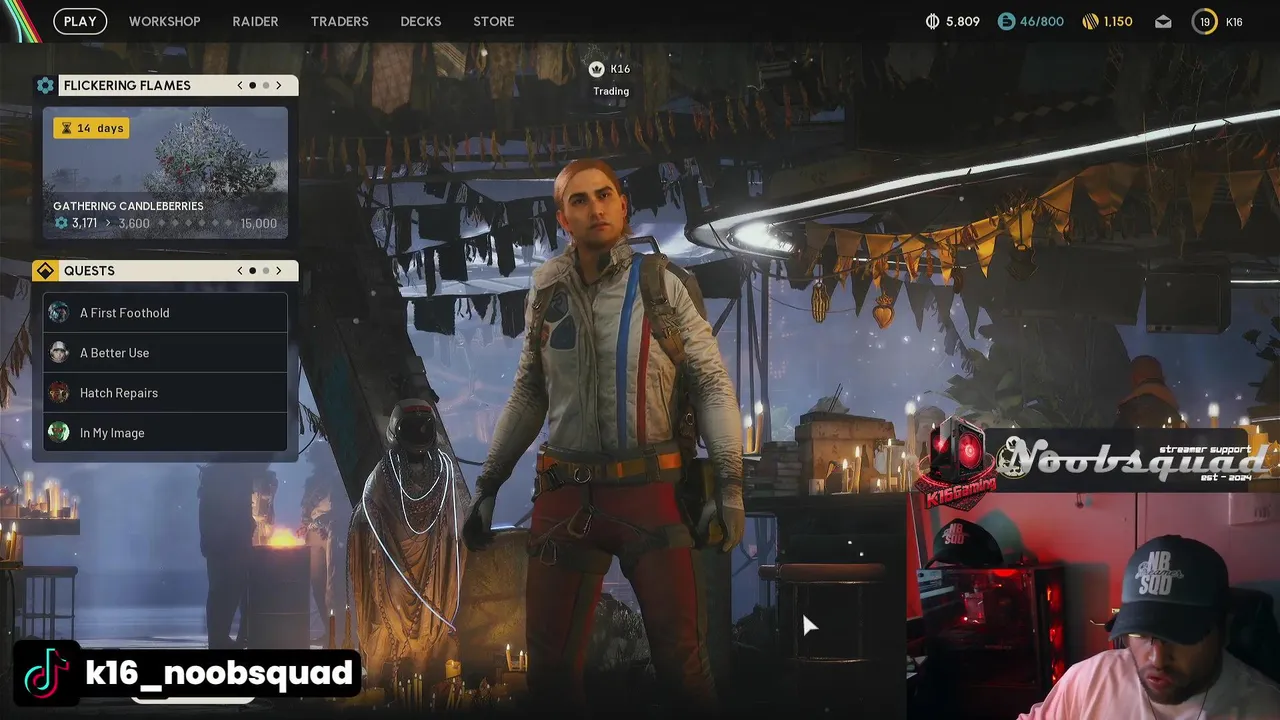Click the Trading status text

(611, 91)
